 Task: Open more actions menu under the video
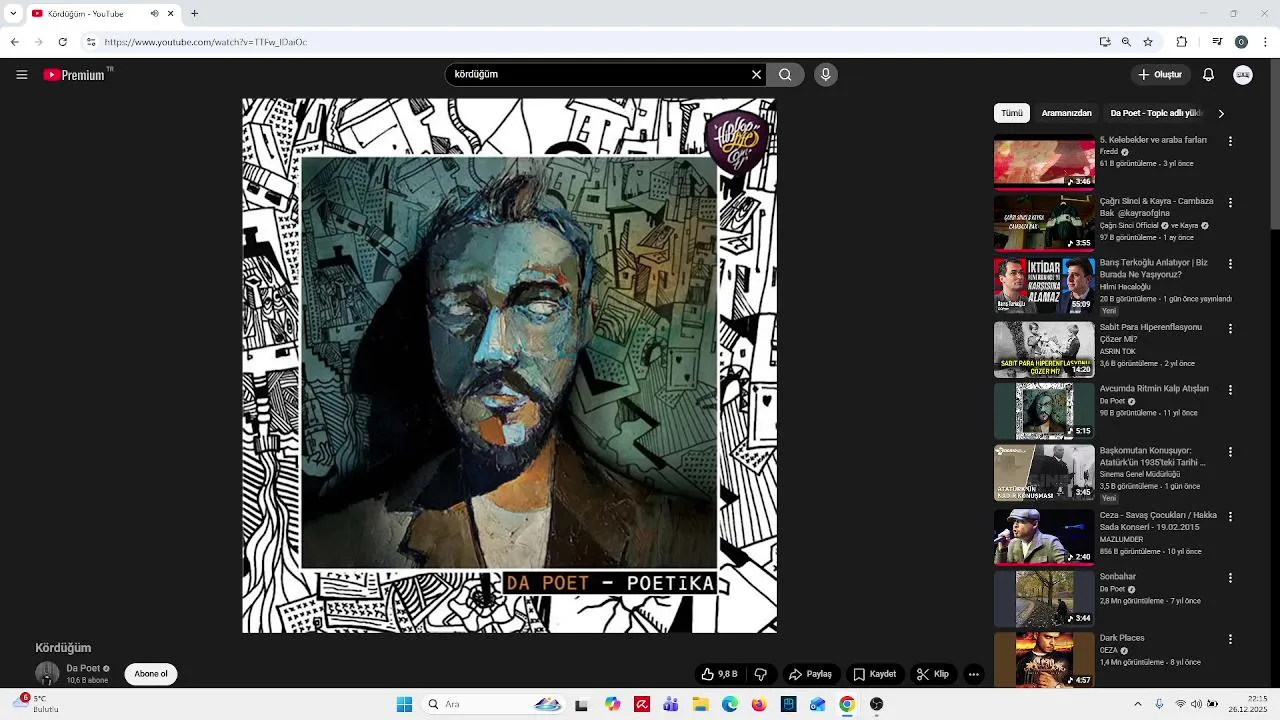coord(973,674)
